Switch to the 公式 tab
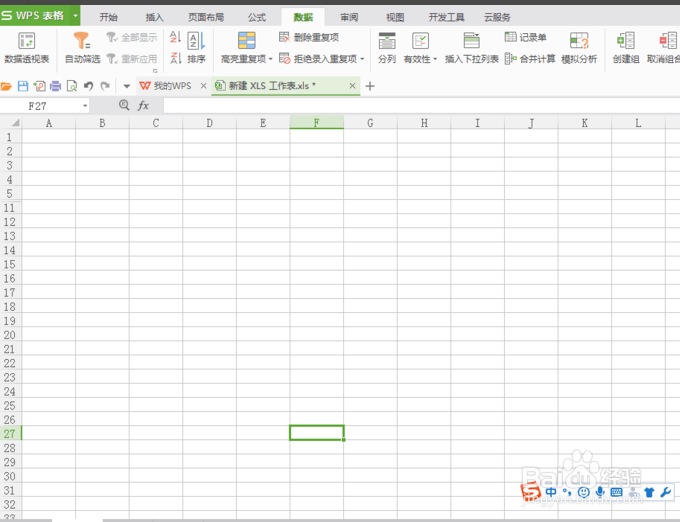This screenshot has height=522, width=680. coord(257,17)
